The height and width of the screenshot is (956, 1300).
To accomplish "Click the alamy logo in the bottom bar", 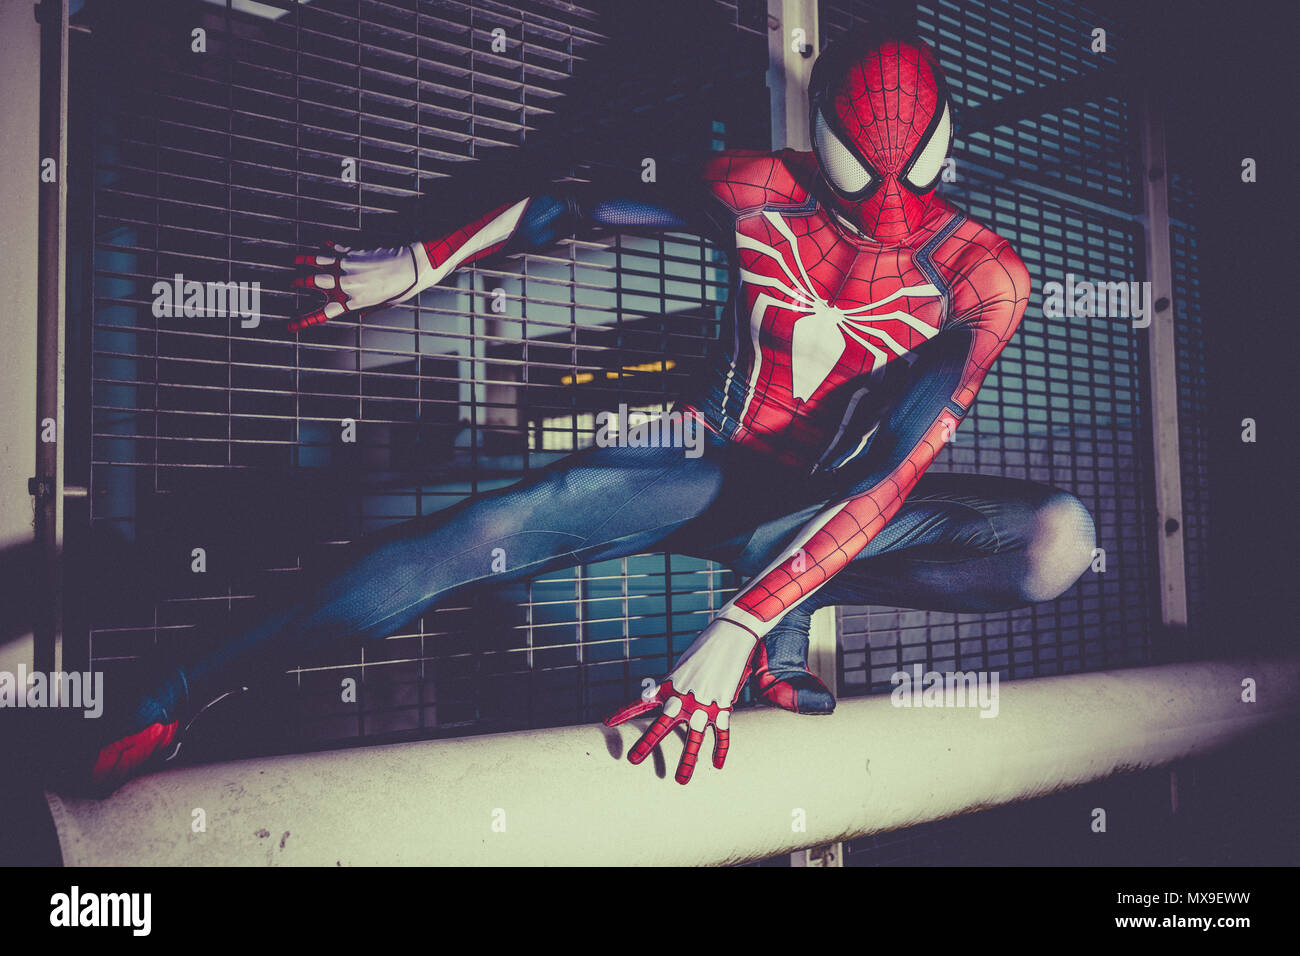I will [100, 911].
